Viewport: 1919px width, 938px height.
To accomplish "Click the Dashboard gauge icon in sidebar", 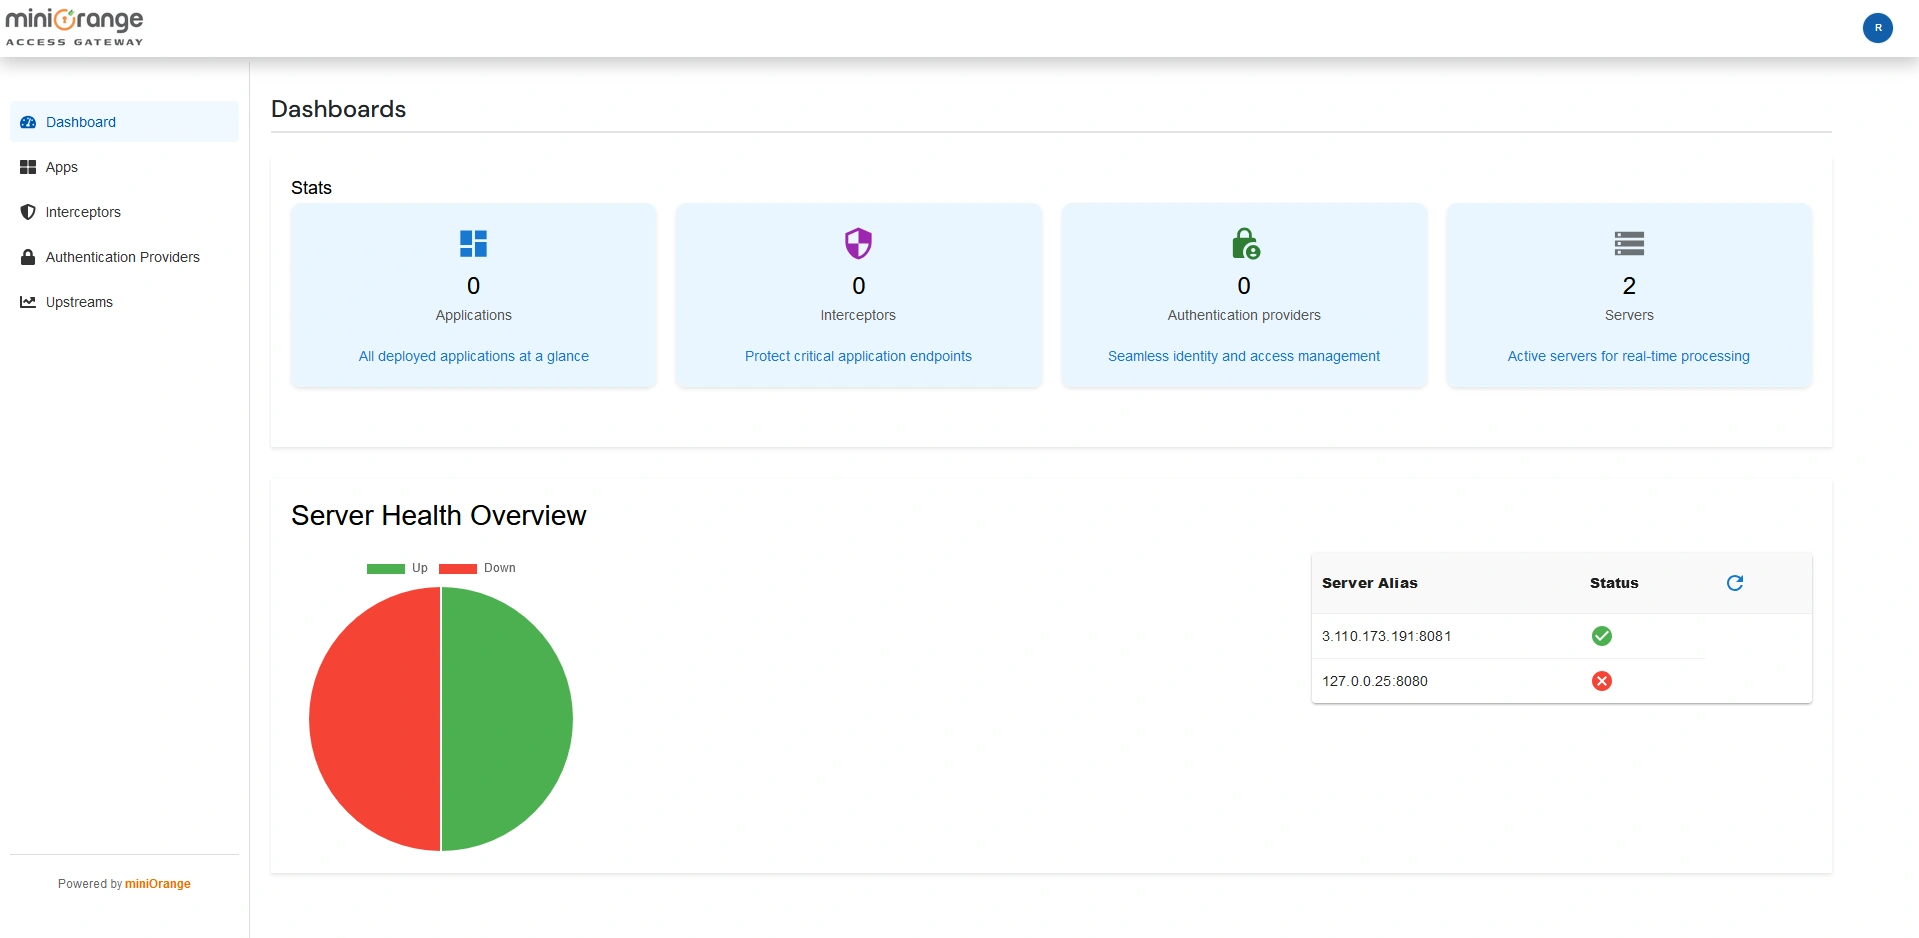I will [x=28, y=122].
